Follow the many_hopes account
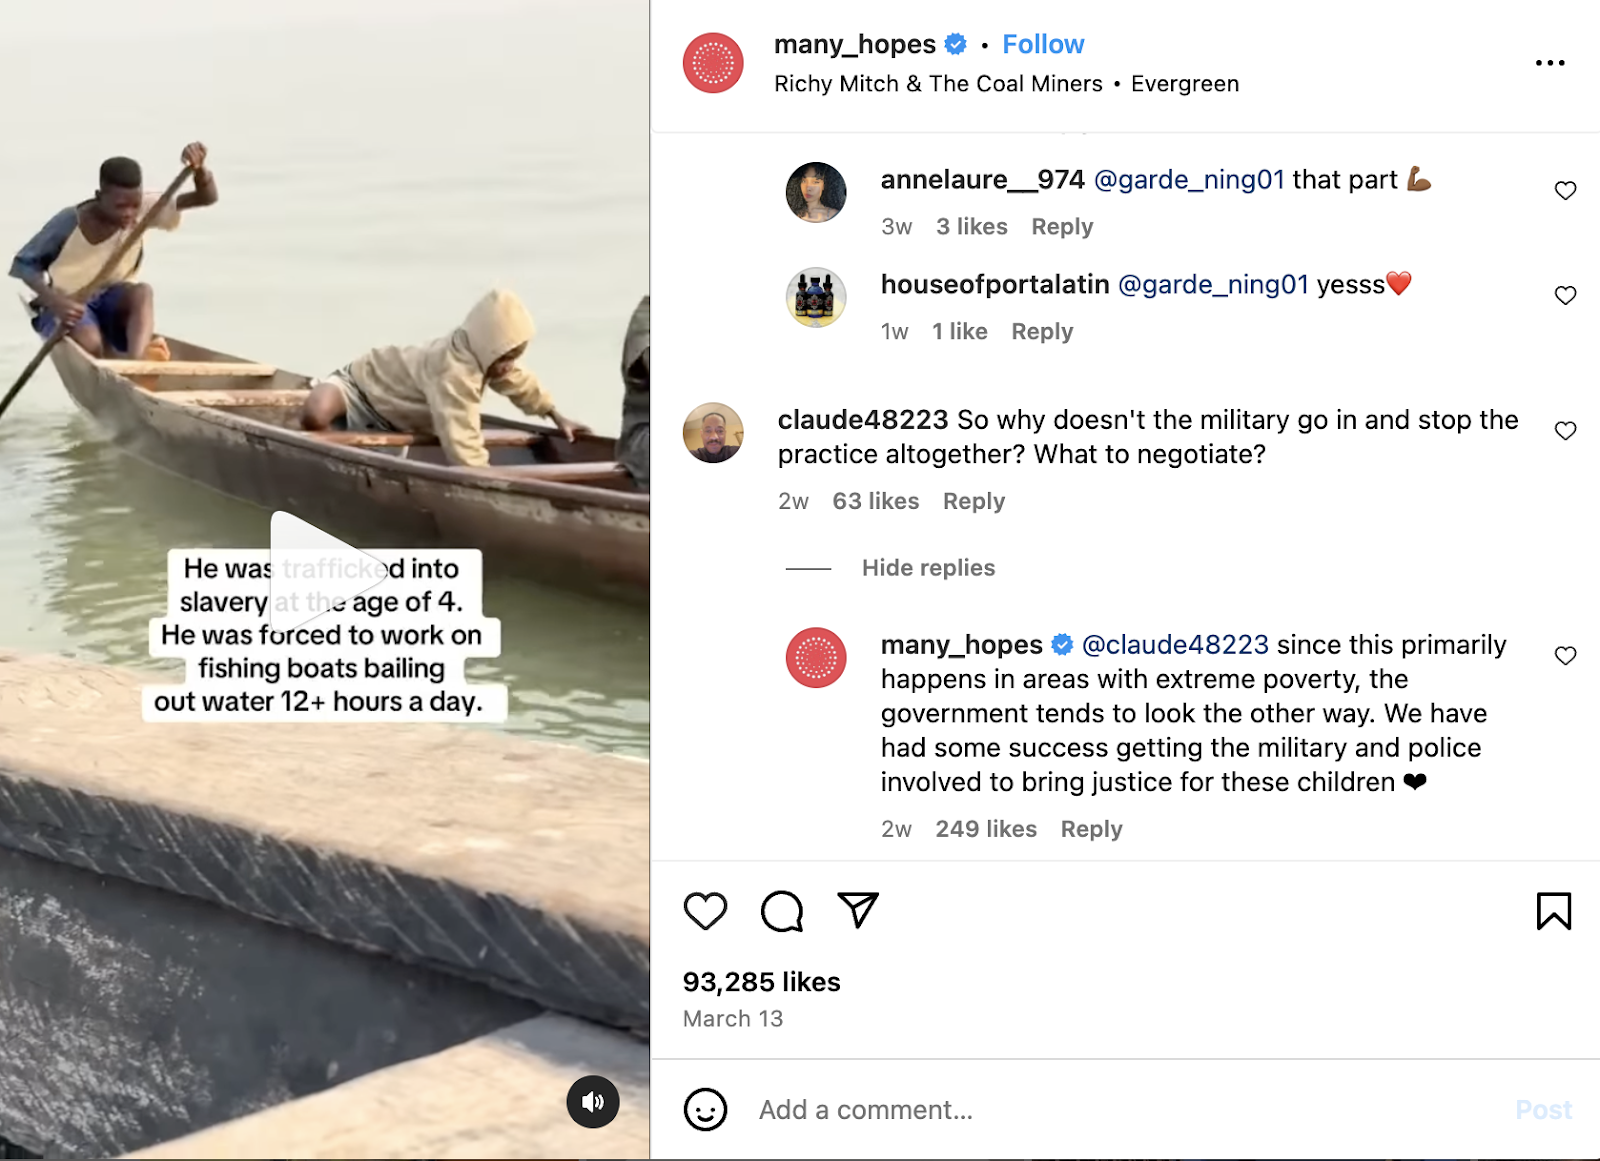The image size is (1600, 1161). point(1043,45)
